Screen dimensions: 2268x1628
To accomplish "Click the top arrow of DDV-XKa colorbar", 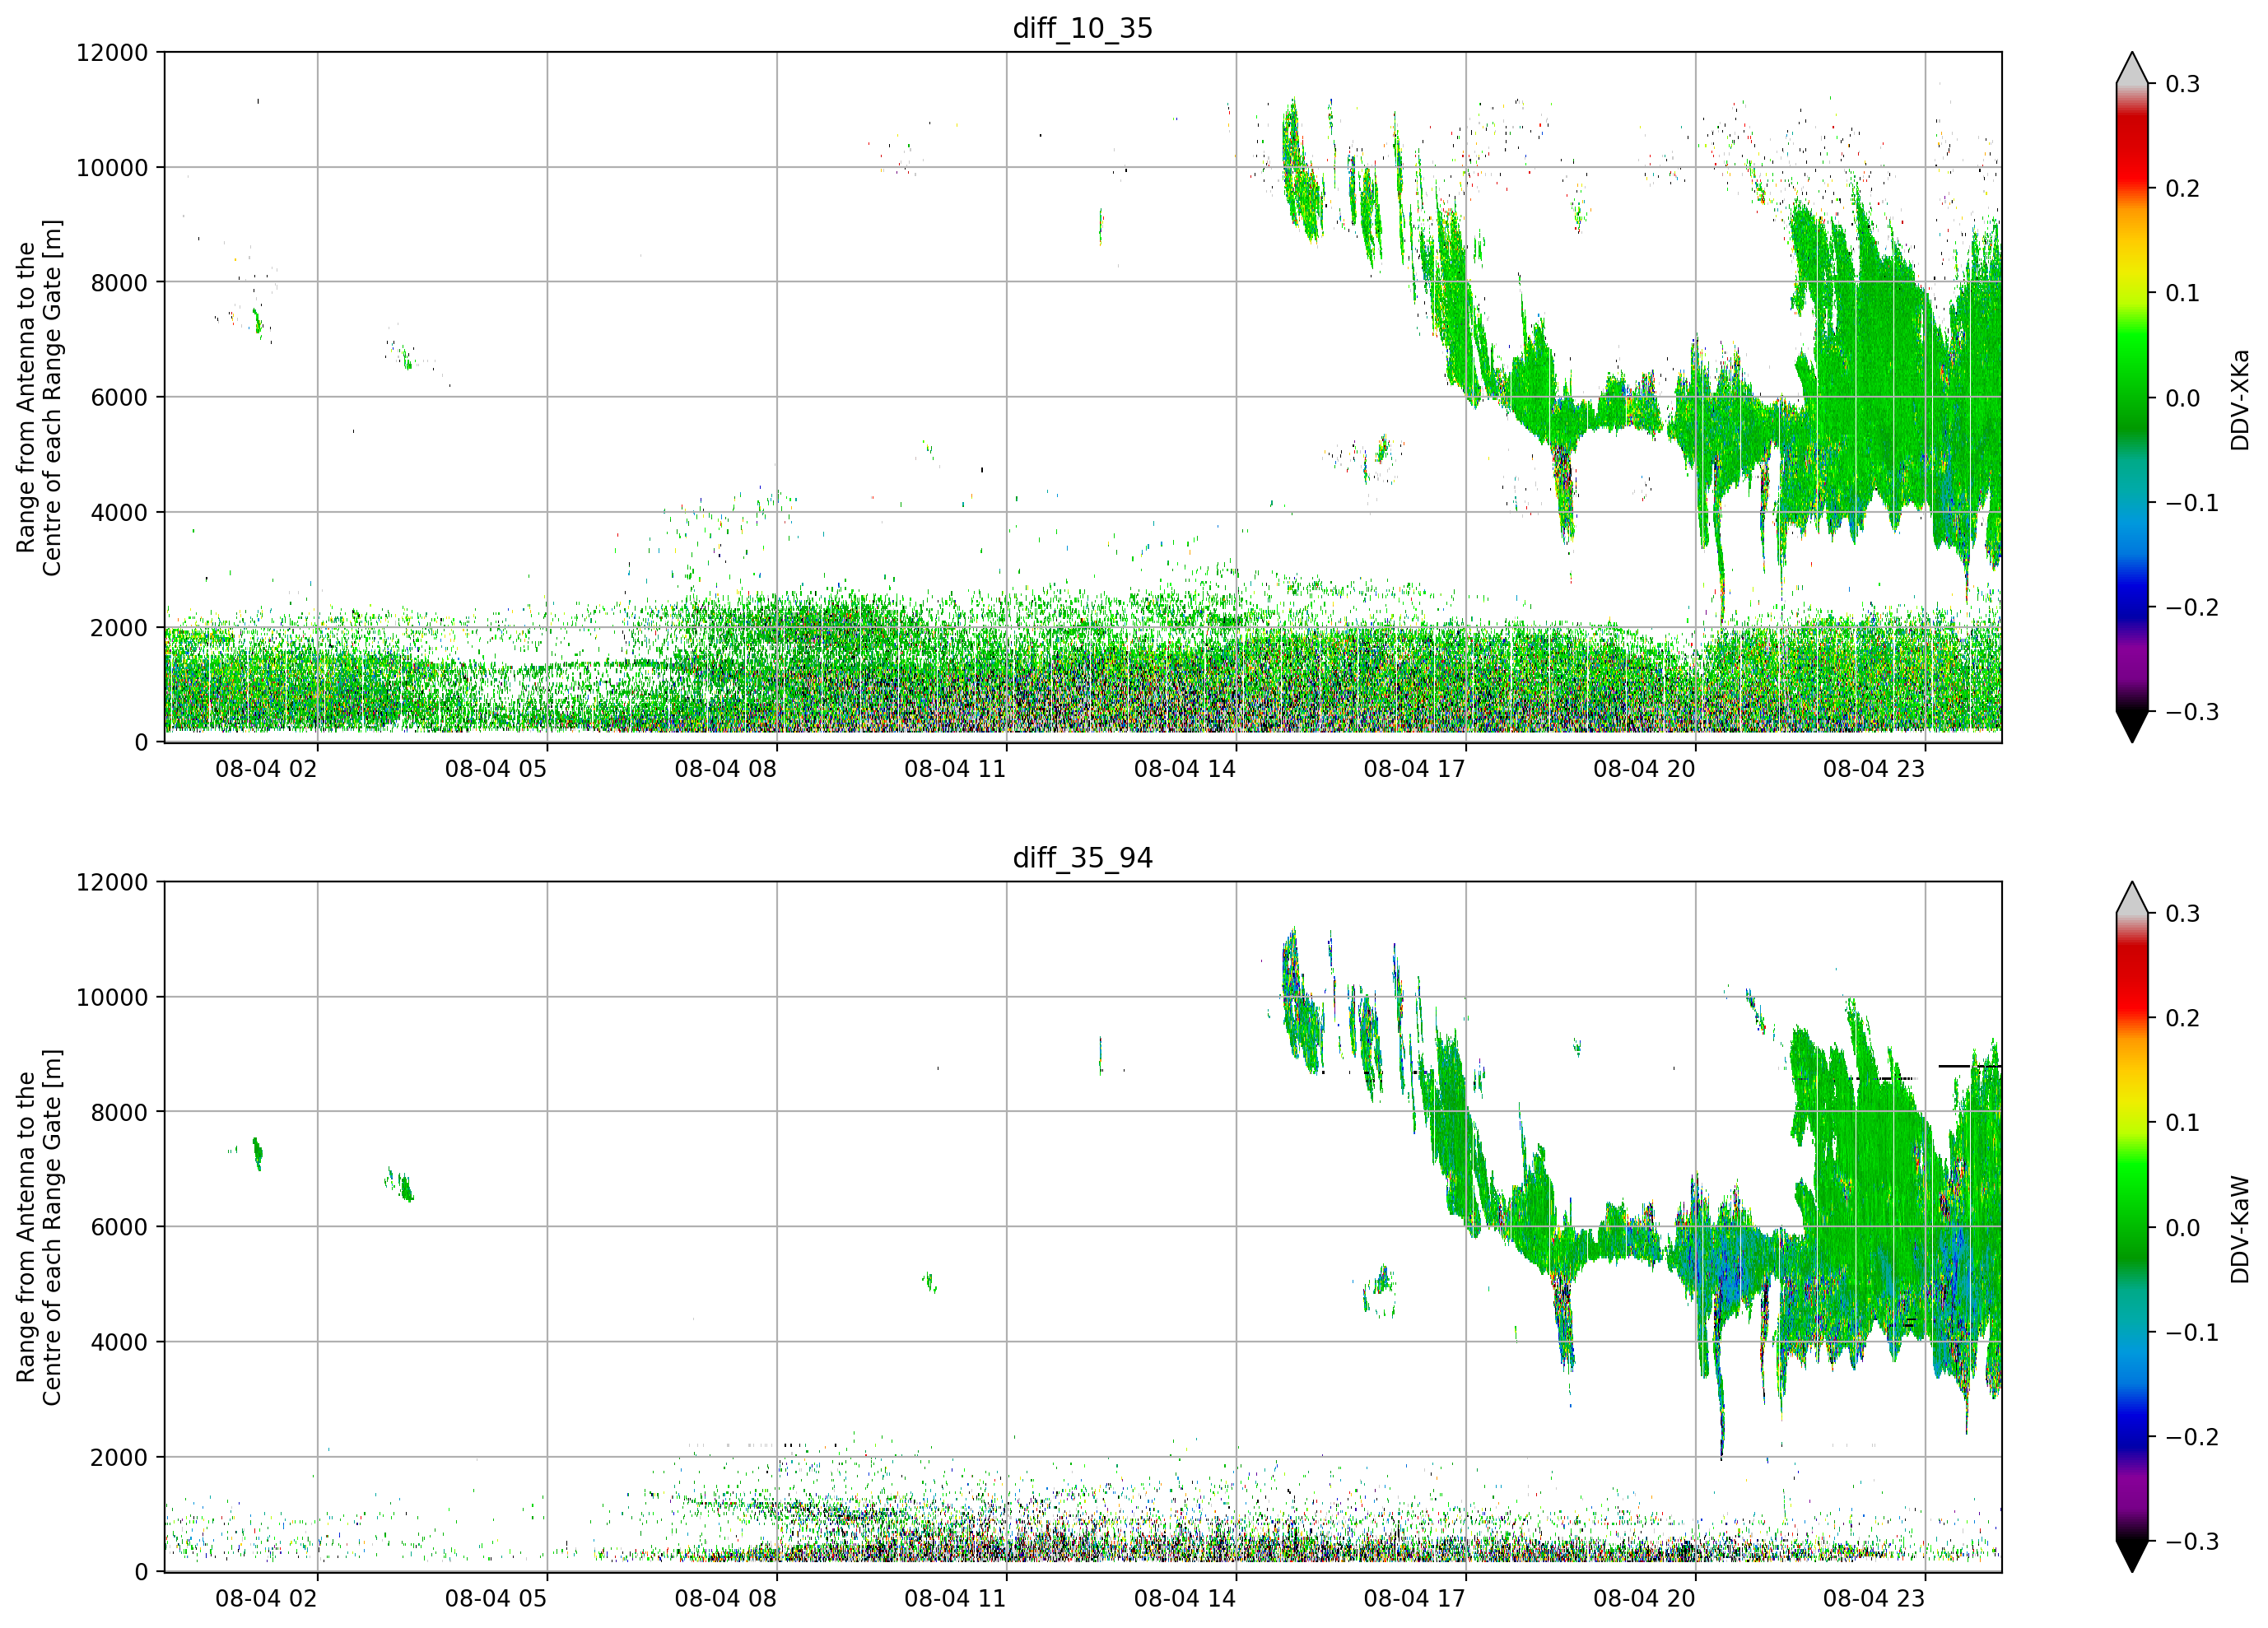I will 2132,70.
